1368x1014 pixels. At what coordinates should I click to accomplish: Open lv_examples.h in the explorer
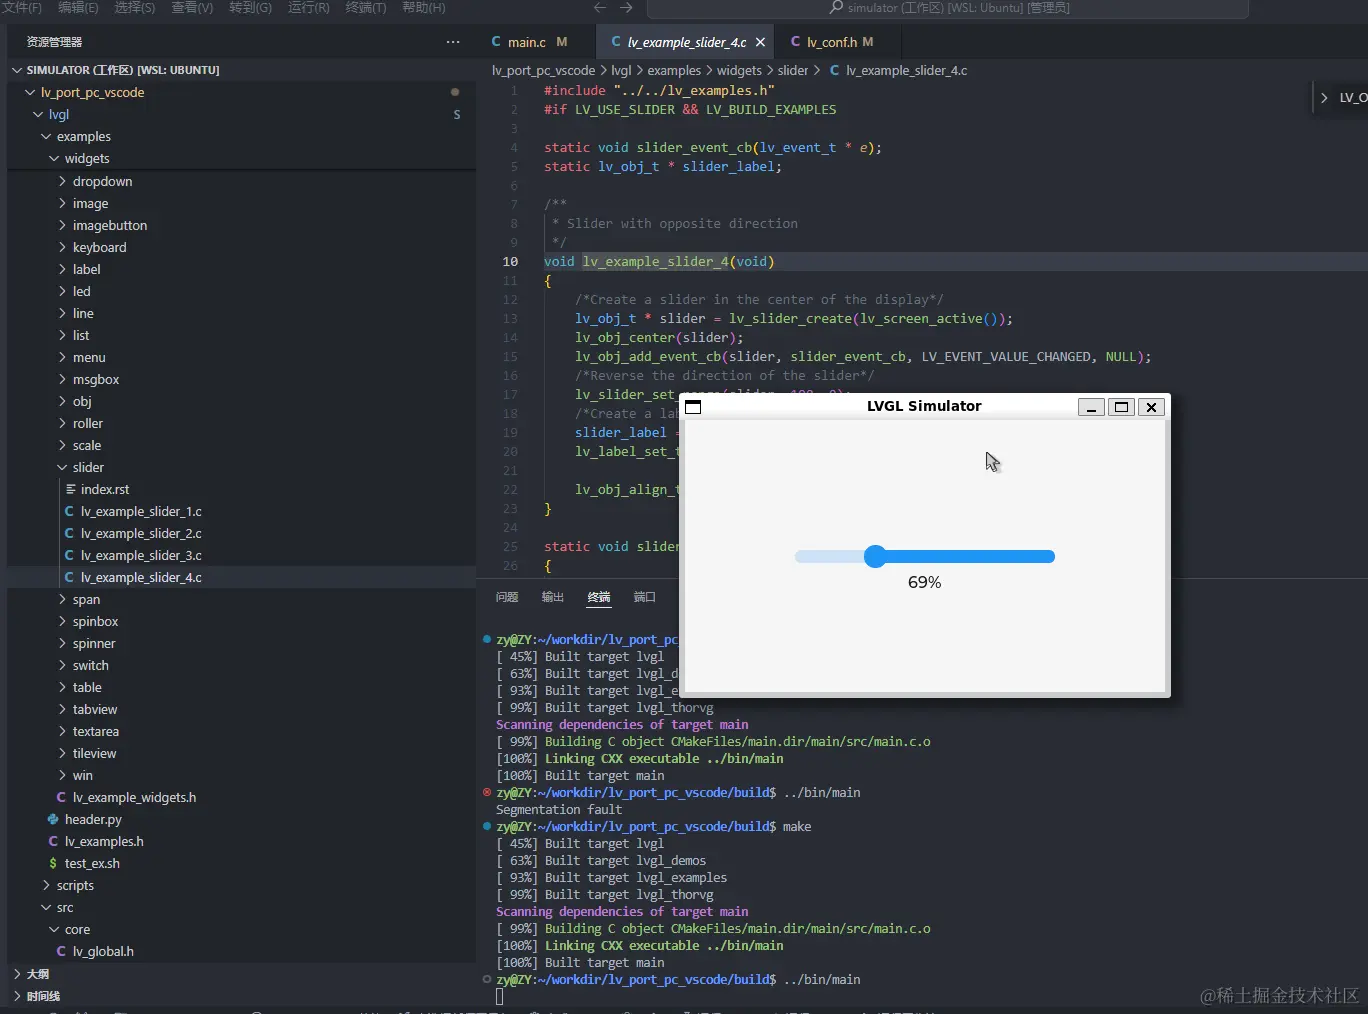(x=104, y=841)
